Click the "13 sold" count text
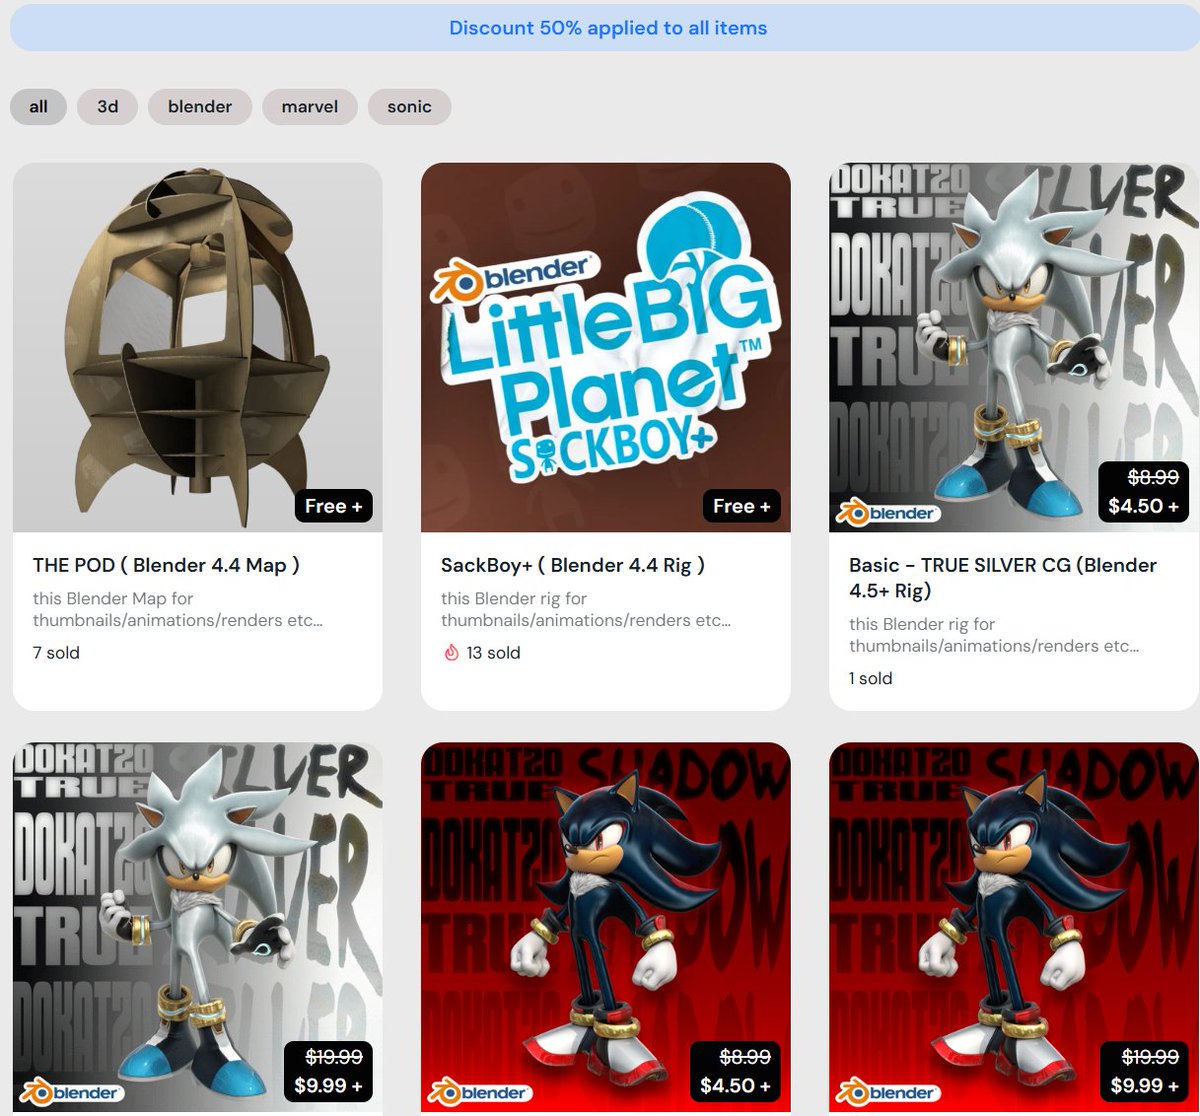 (493, 653)
